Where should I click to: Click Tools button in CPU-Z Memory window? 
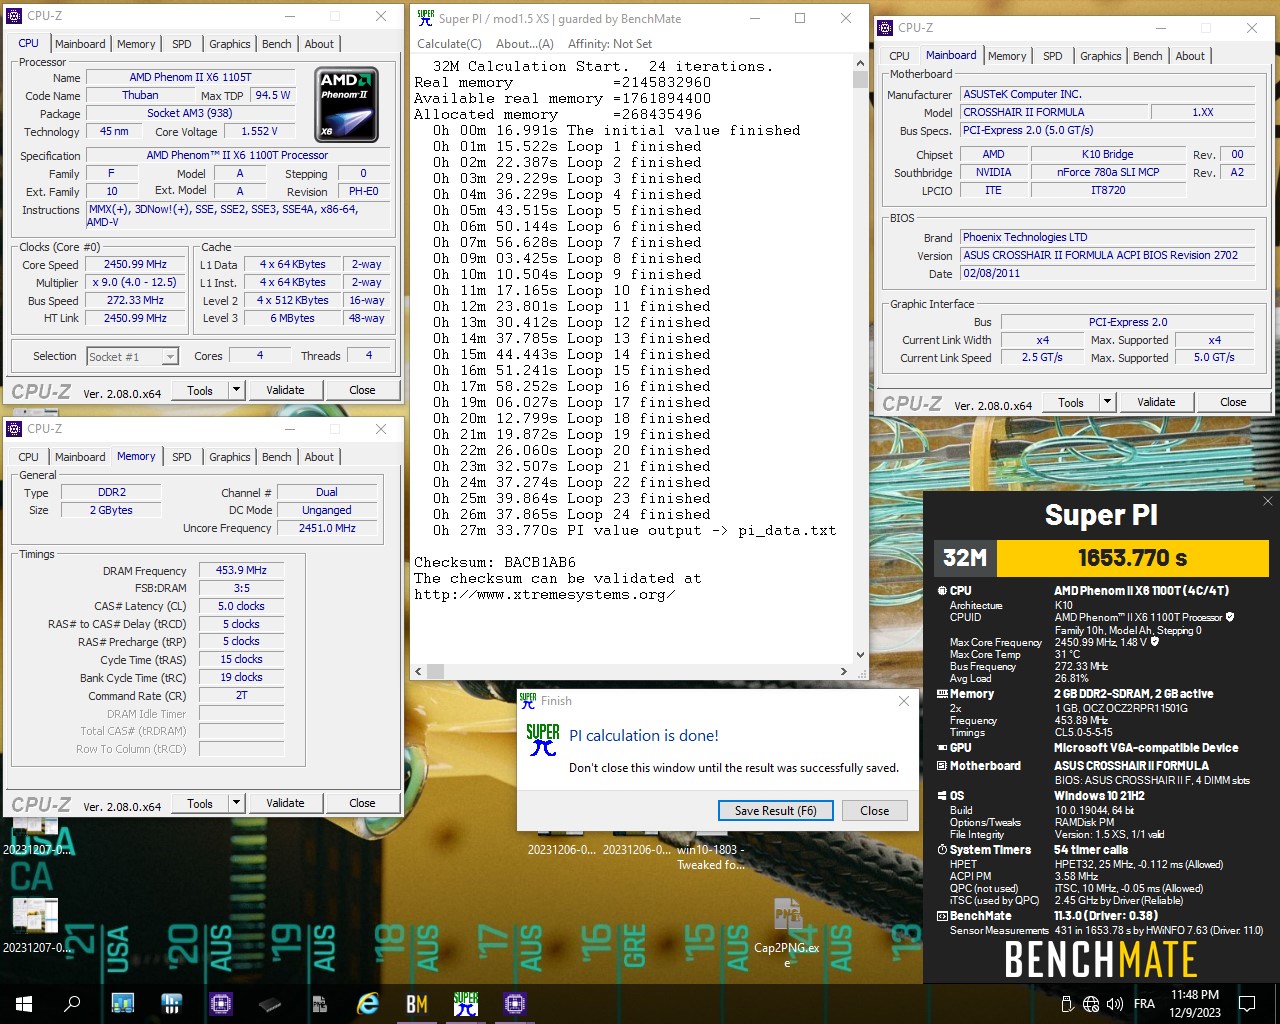(x=200, y=803)
